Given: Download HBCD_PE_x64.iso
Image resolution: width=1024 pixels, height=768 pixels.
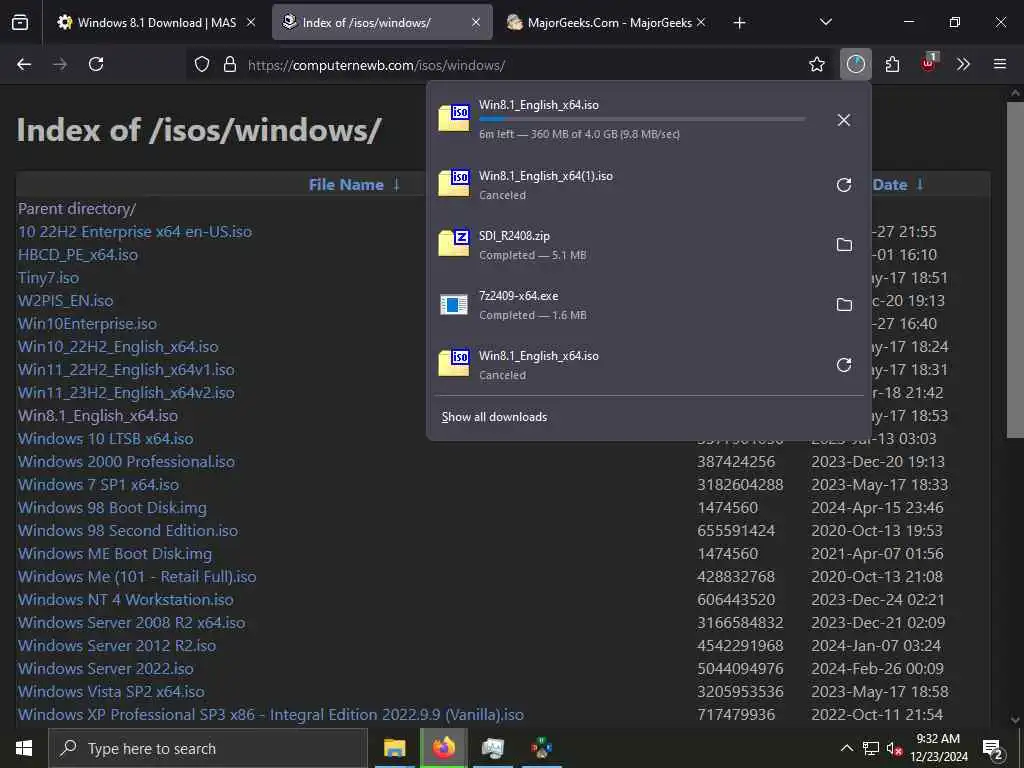Looking at the screenshot, I should pyautogui.click(x=78, y=255).
